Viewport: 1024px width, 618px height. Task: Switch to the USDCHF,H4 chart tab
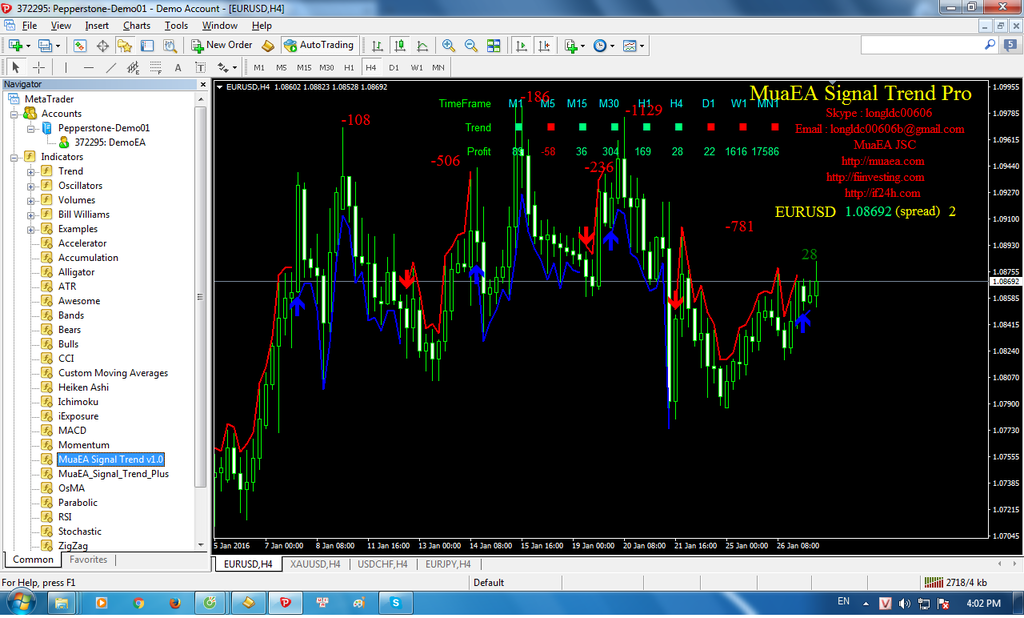[x=382, y=564]
